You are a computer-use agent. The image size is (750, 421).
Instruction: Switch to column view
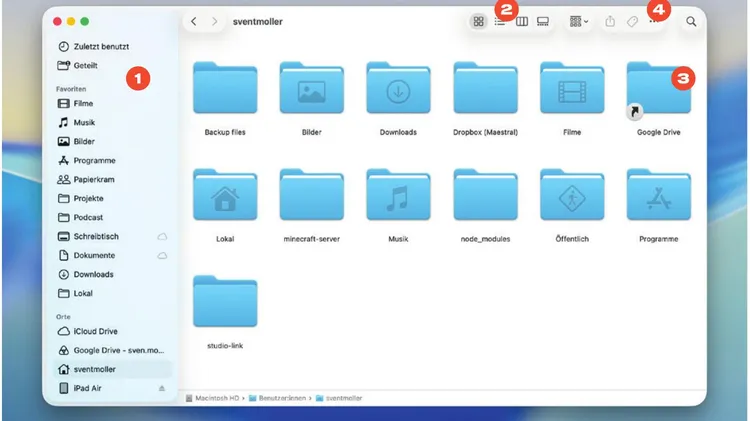522,22
